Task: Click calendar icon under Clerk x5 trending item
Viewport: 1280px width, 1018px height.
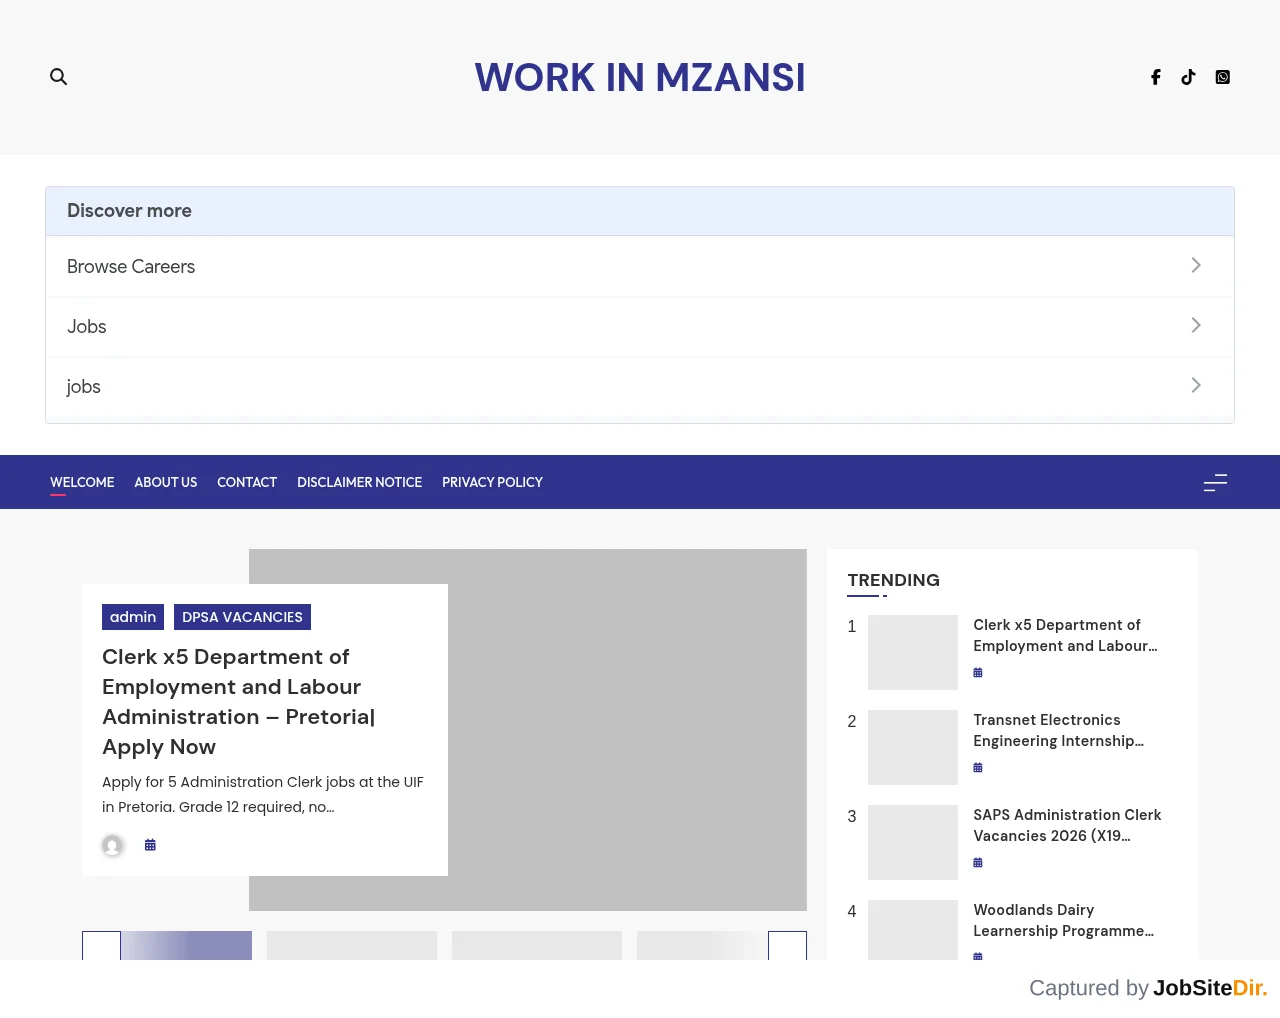Action: (x=978, y=673)
